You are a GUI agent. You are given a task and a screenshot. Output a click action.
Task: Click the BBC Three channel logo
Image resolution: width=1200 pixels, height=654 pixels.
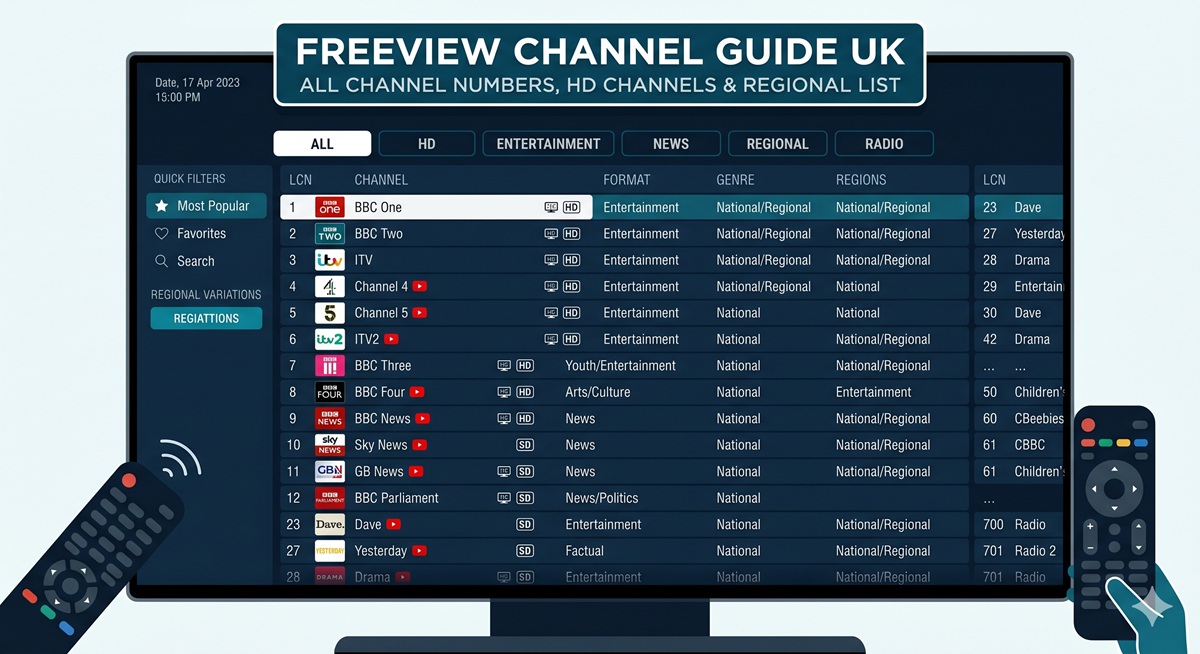[330, 366]
